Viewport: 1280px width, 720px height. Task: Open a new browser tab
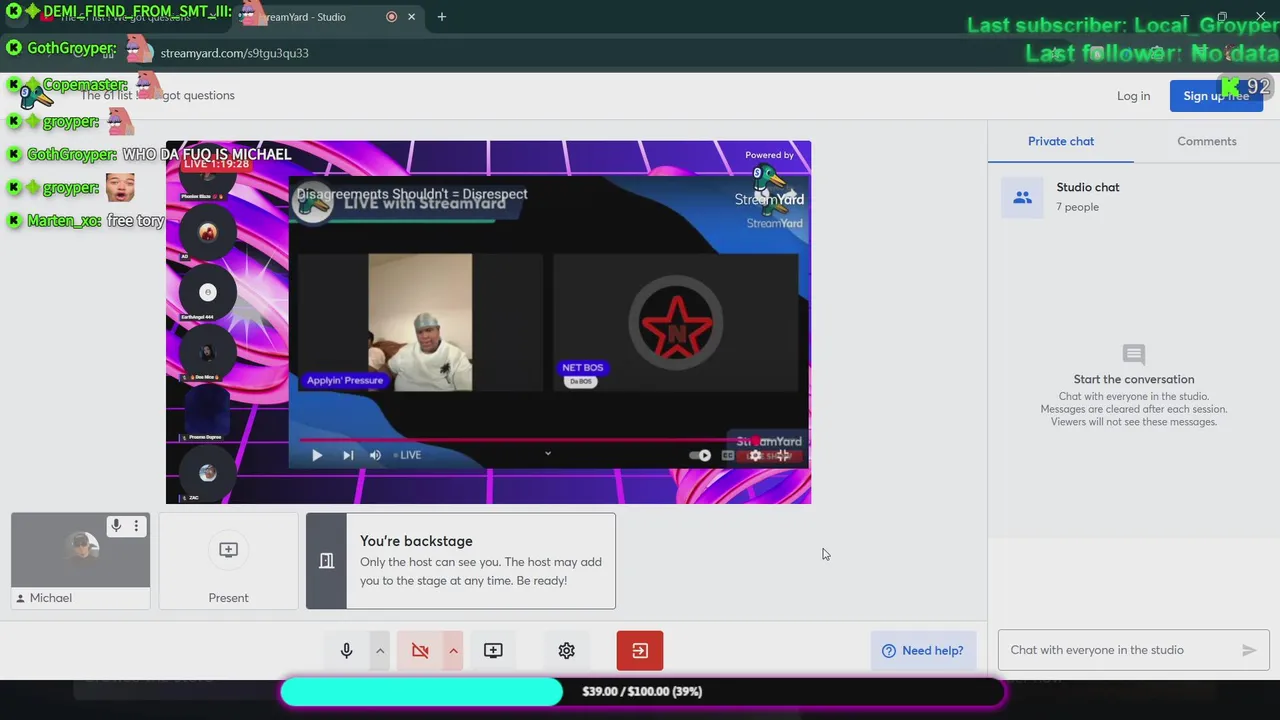(441, 17)
